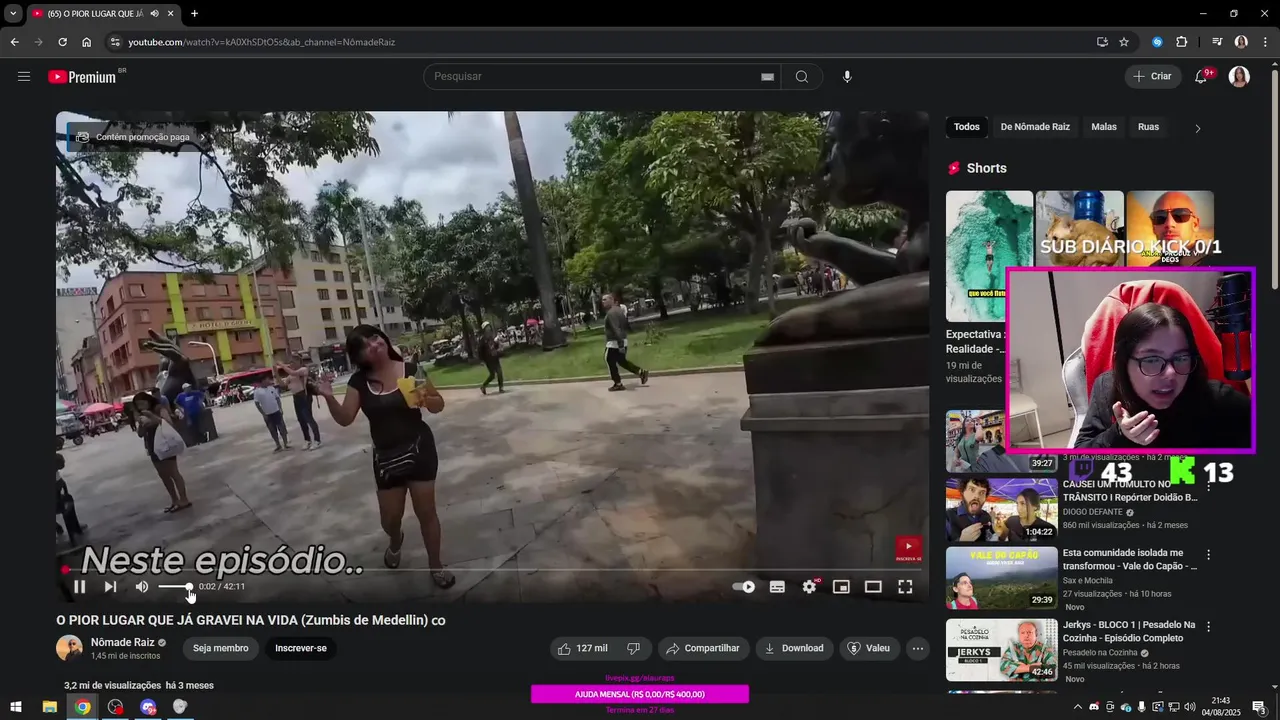Open Chrome extensions puzzle icon

(1181, 42)
